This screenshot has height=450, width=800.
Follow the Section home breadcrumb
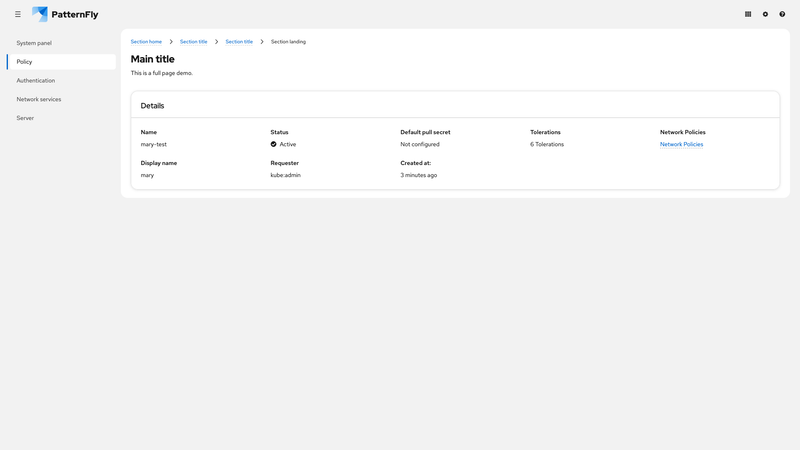point(146,42)
